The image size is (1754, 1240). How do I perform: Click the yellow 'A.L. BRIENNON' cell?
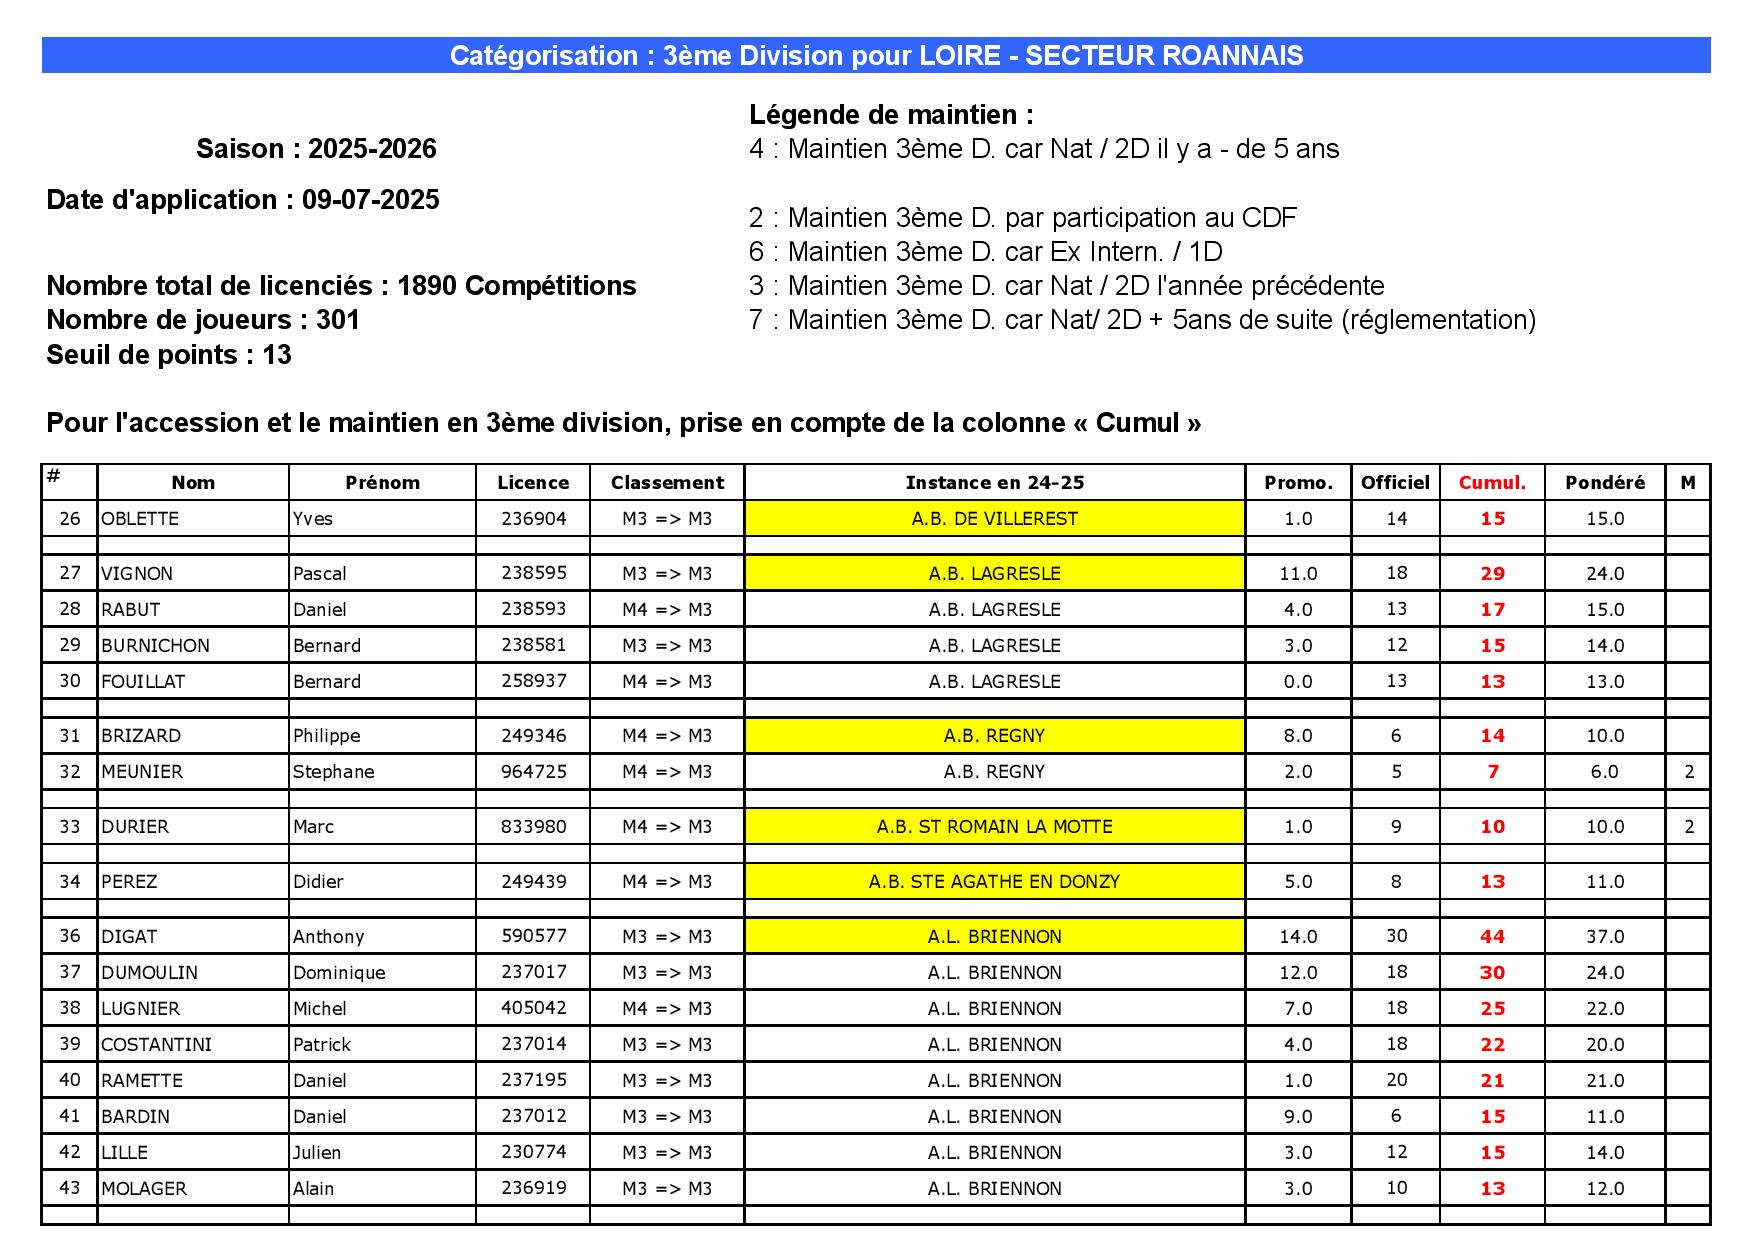coord(995,937)
